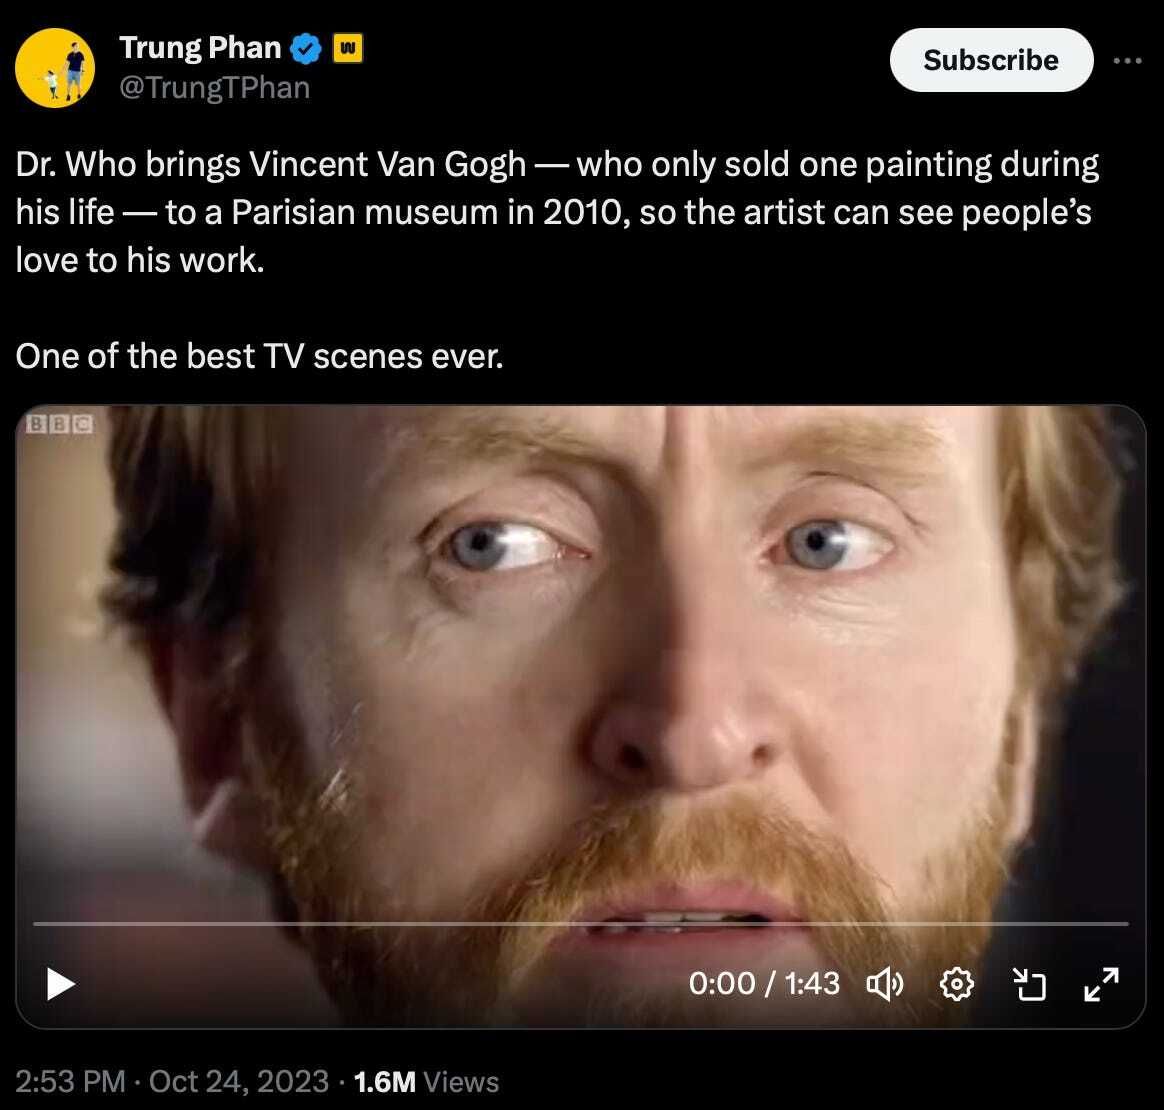
Task: Expand video to fullscreen
Action: [1102, 985]
